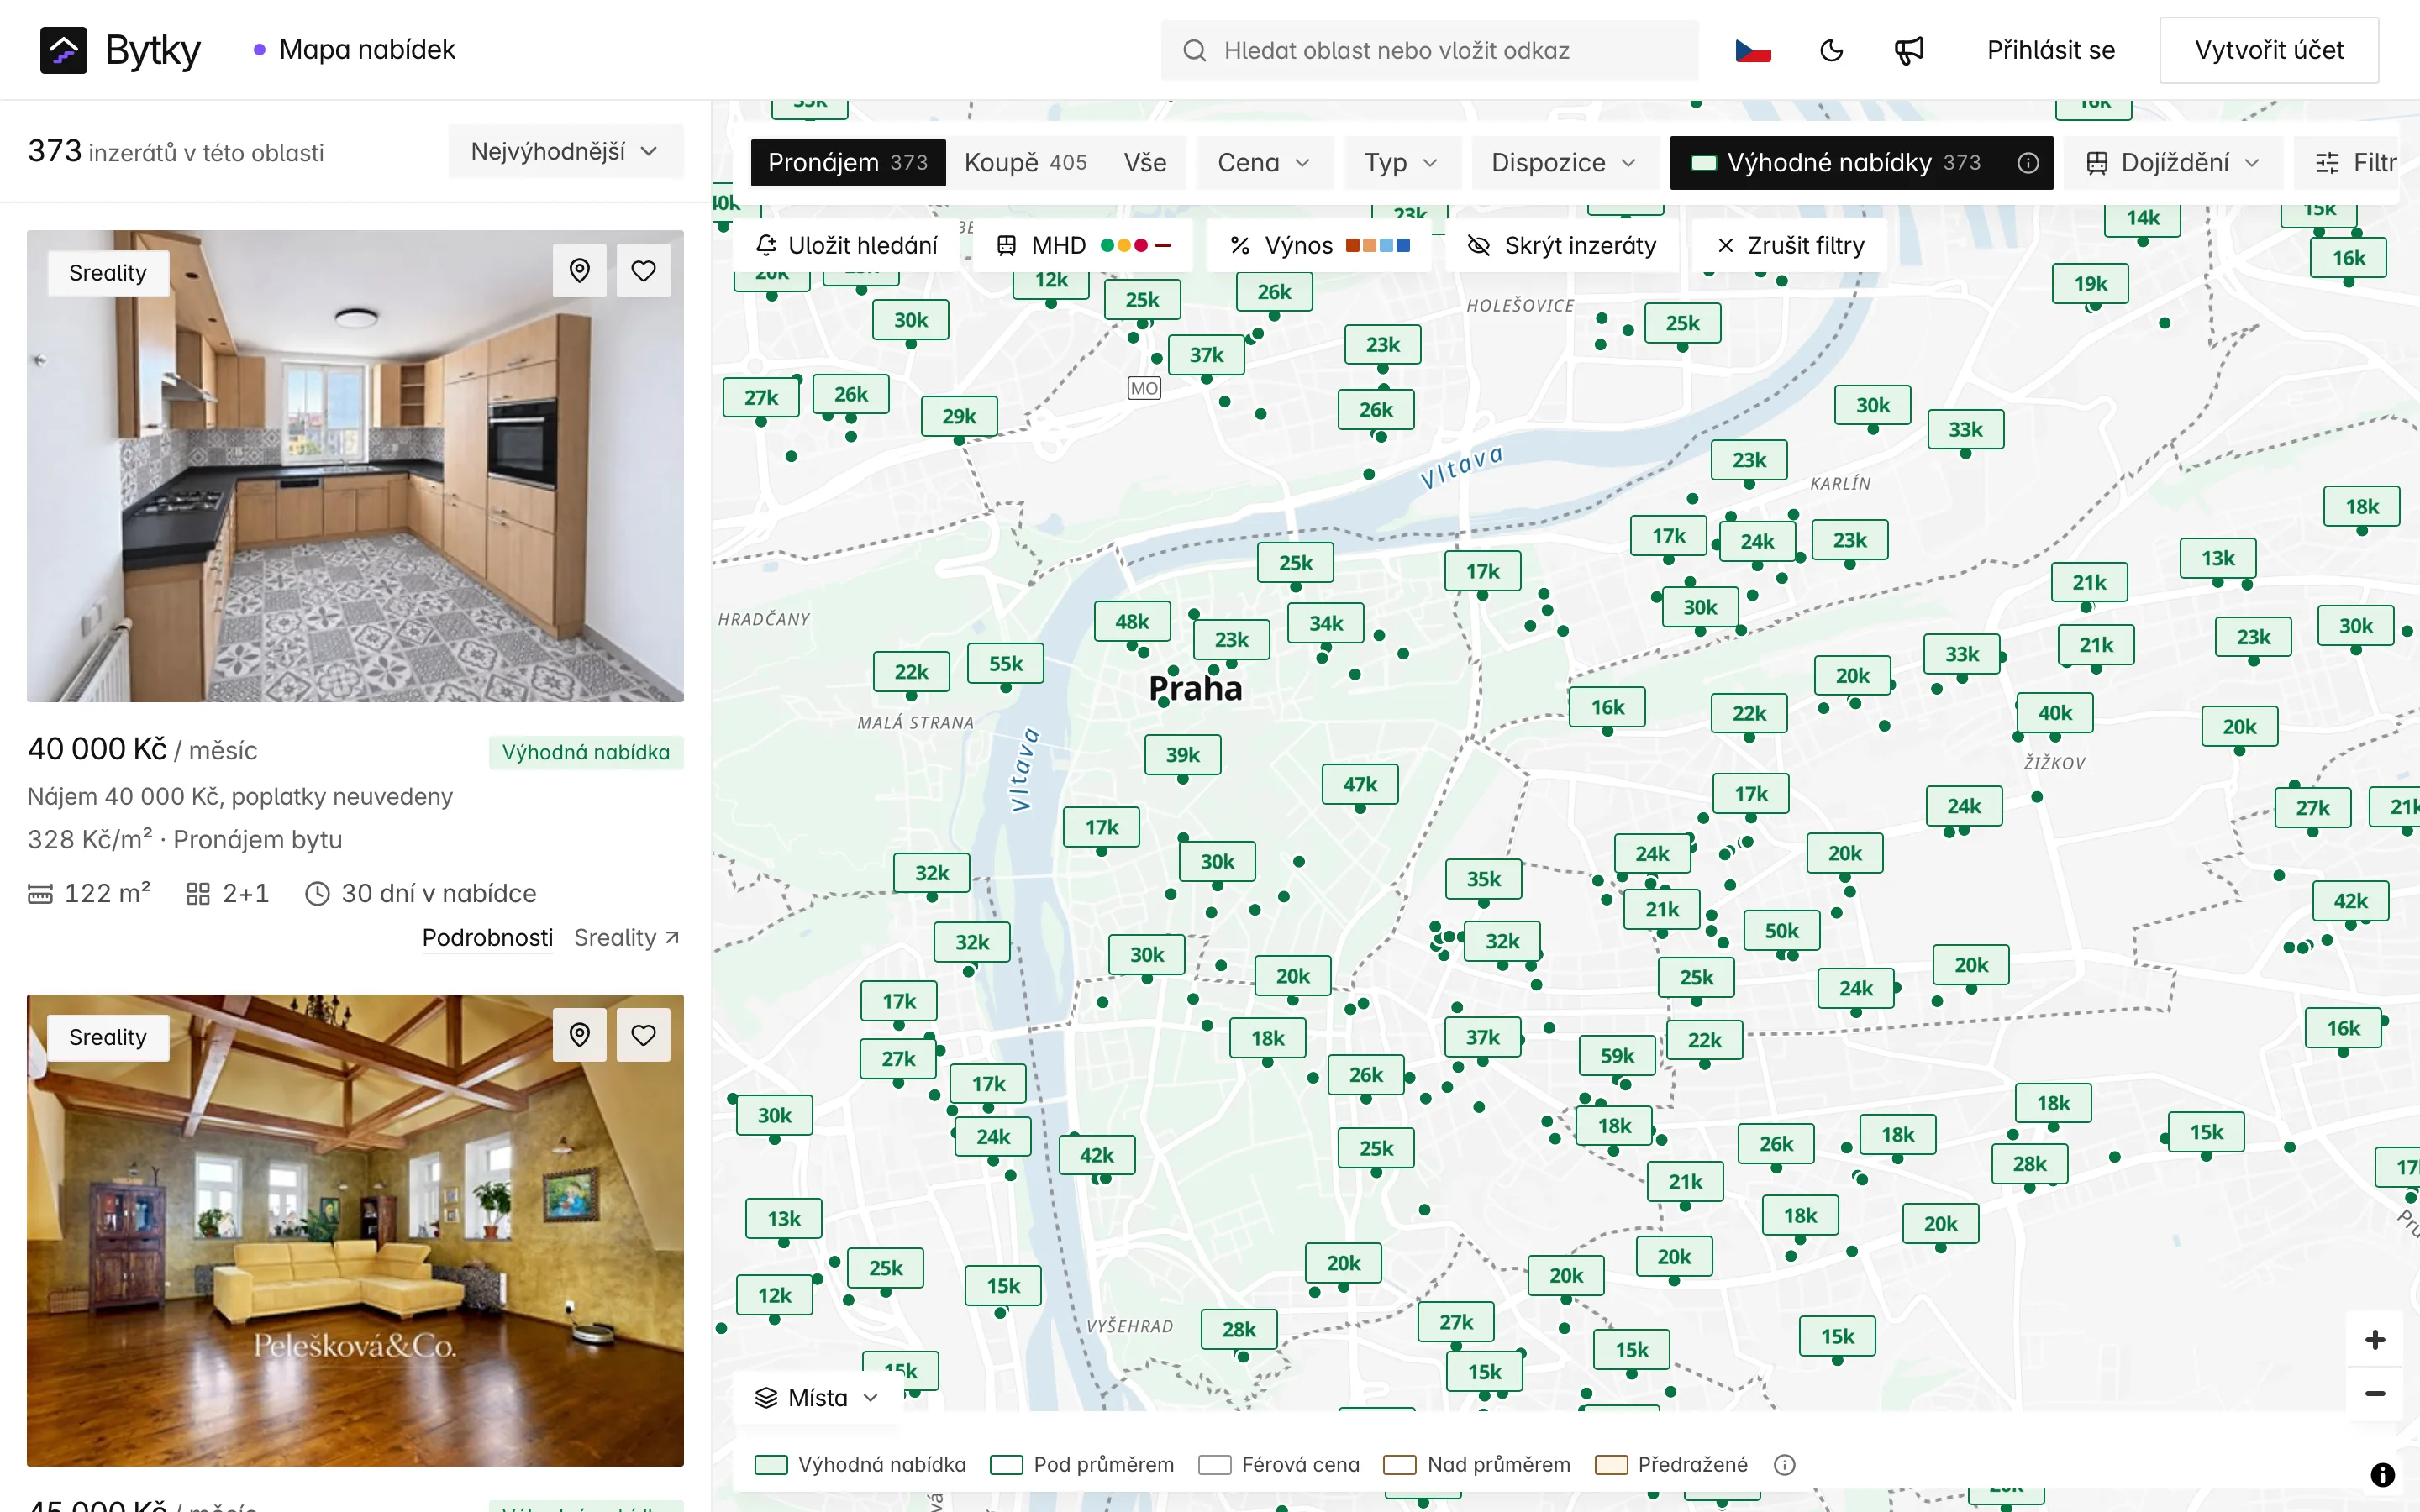
Task: Open Podrobnosti for the first listing
Action: point(487,938)
